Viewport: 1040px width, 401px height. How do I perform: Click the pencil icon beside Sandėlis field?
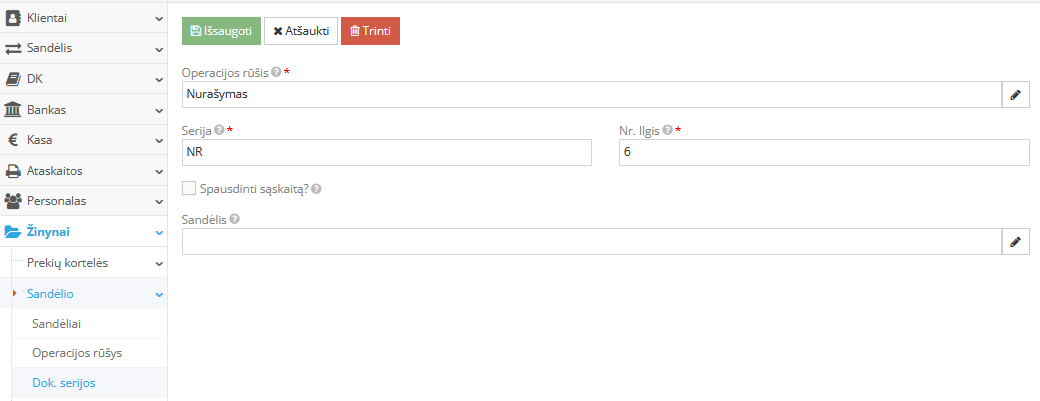pyautogui.click(x=1015, y=242)
